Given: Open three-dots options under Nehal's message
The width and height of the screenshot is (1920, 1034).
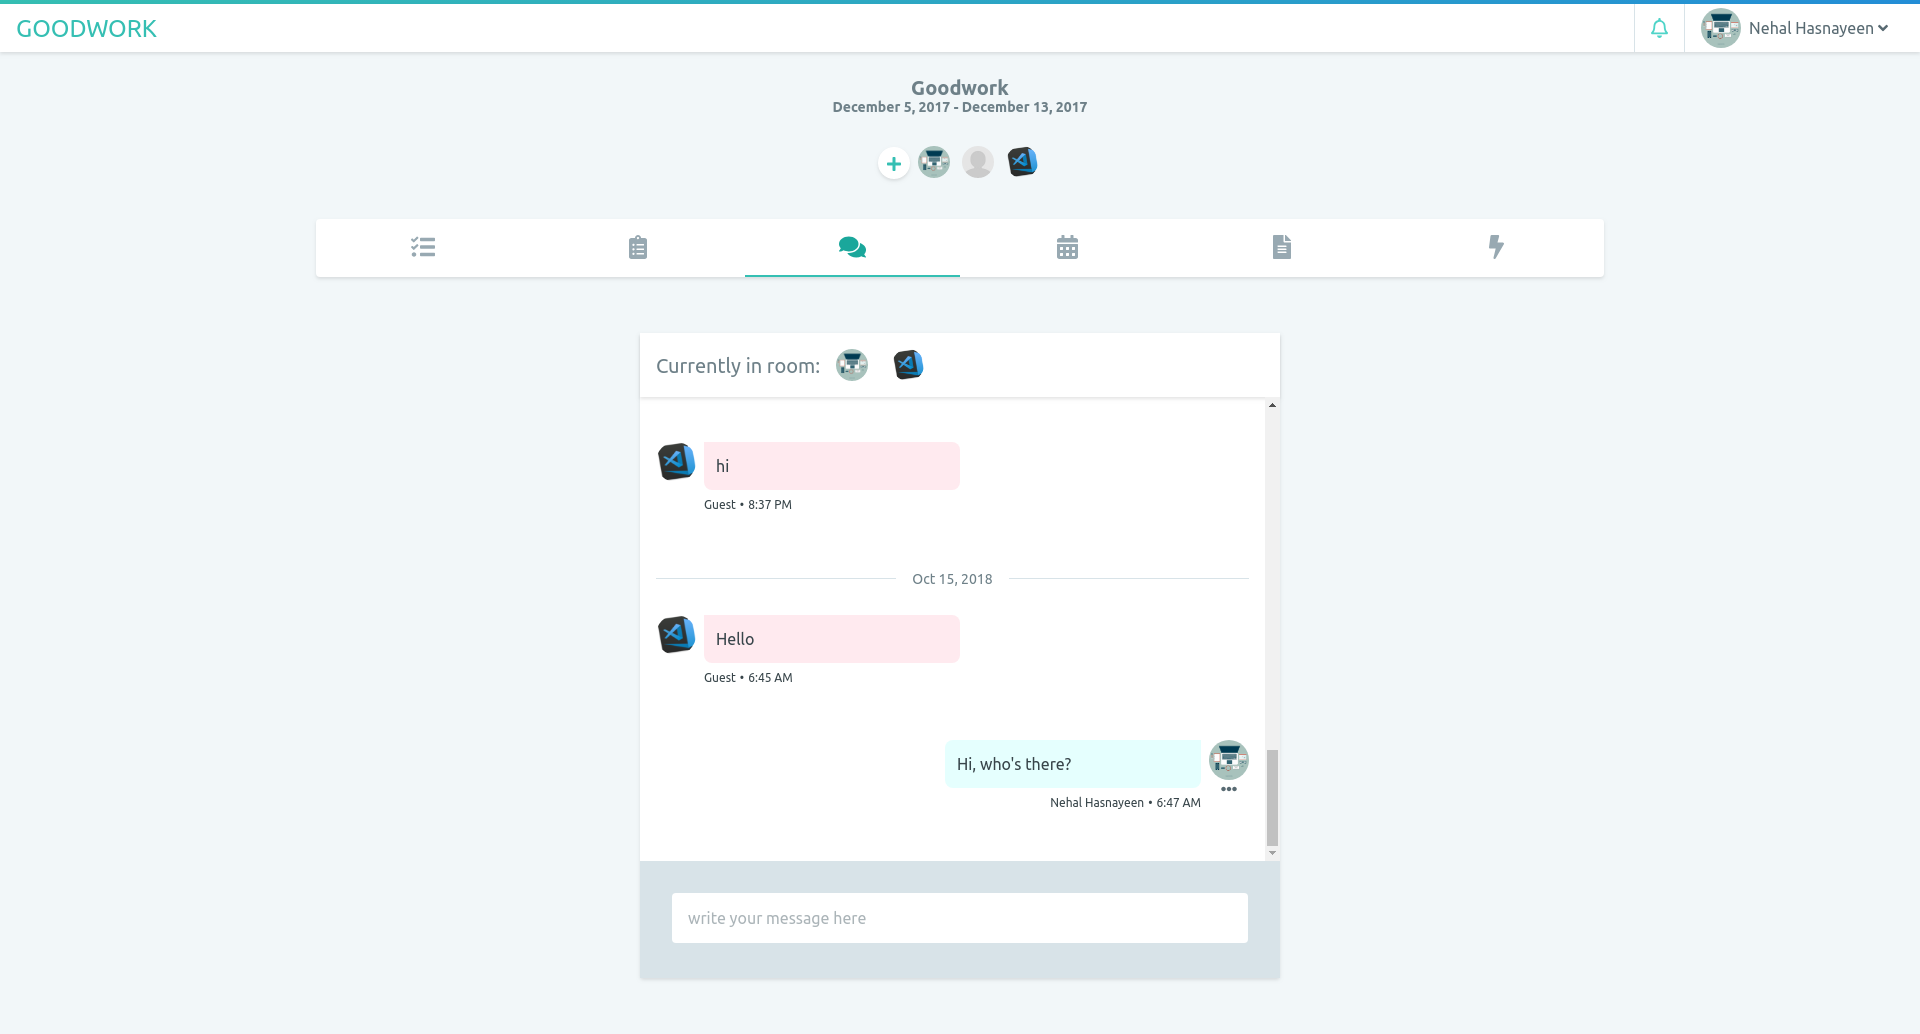Looking at the screenshot, I should pos(1229,789).
